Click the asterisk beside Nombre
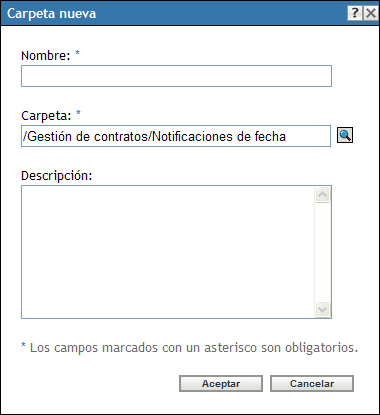380x415 pixels. (77, 53)
